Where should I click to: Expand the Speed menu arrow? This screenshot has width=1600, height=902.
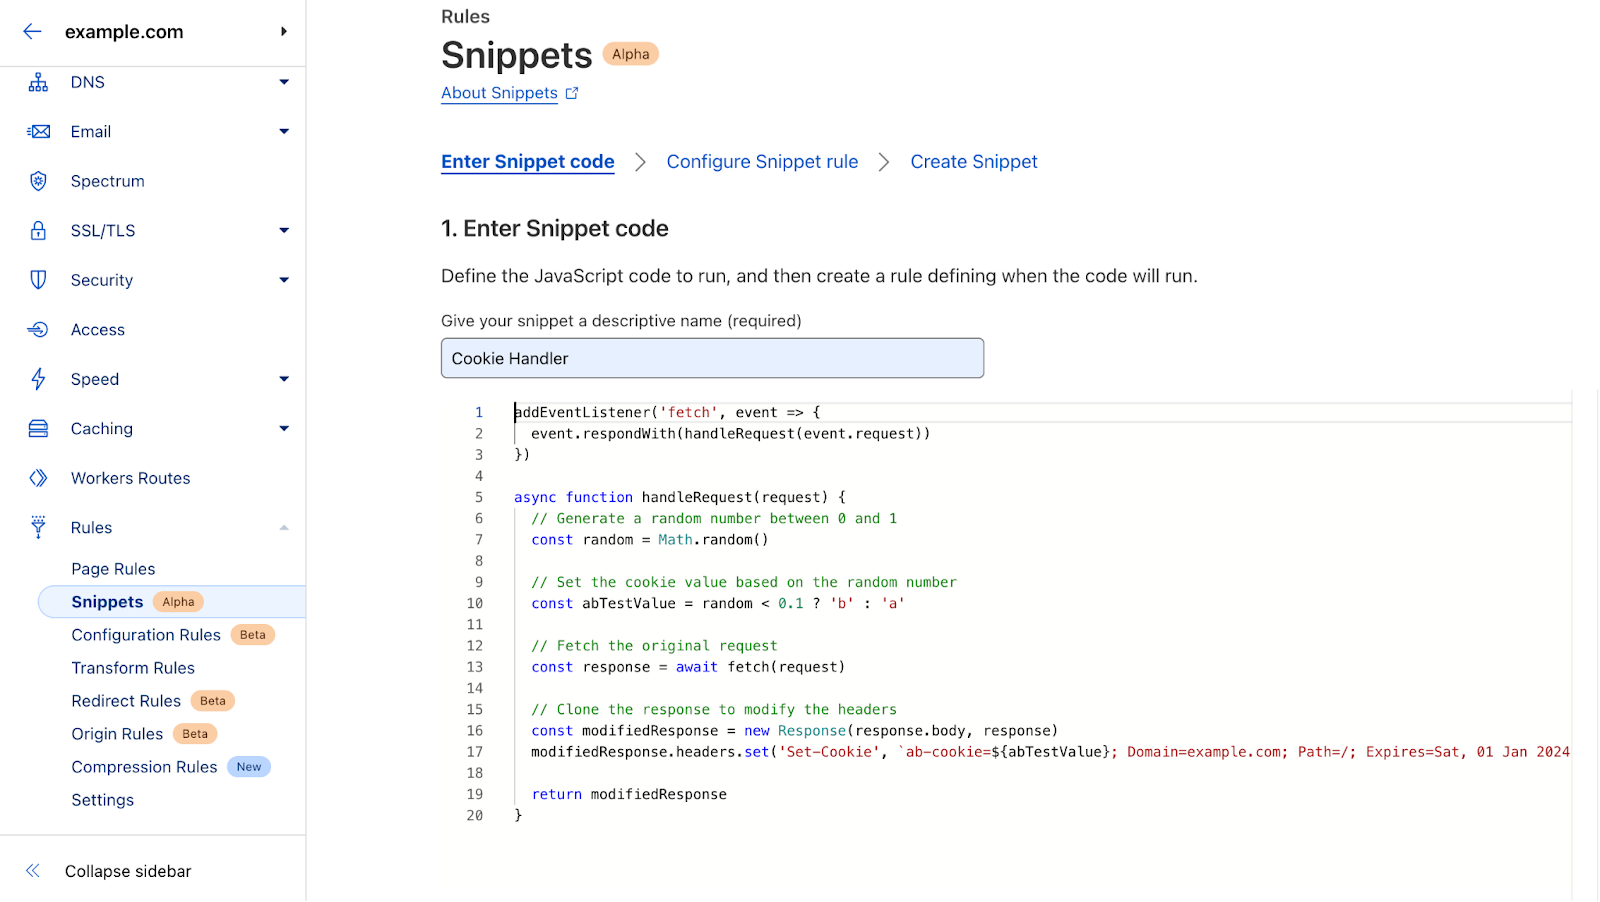284,379
